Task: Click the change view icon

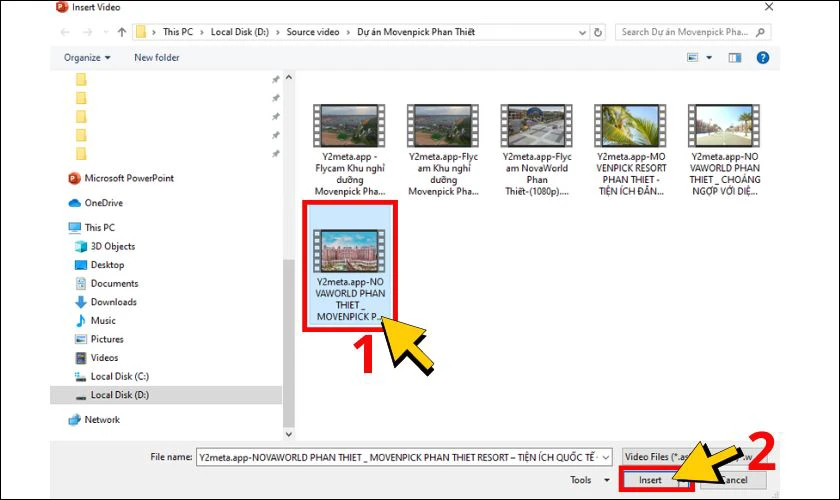Action: pos(693,57)
